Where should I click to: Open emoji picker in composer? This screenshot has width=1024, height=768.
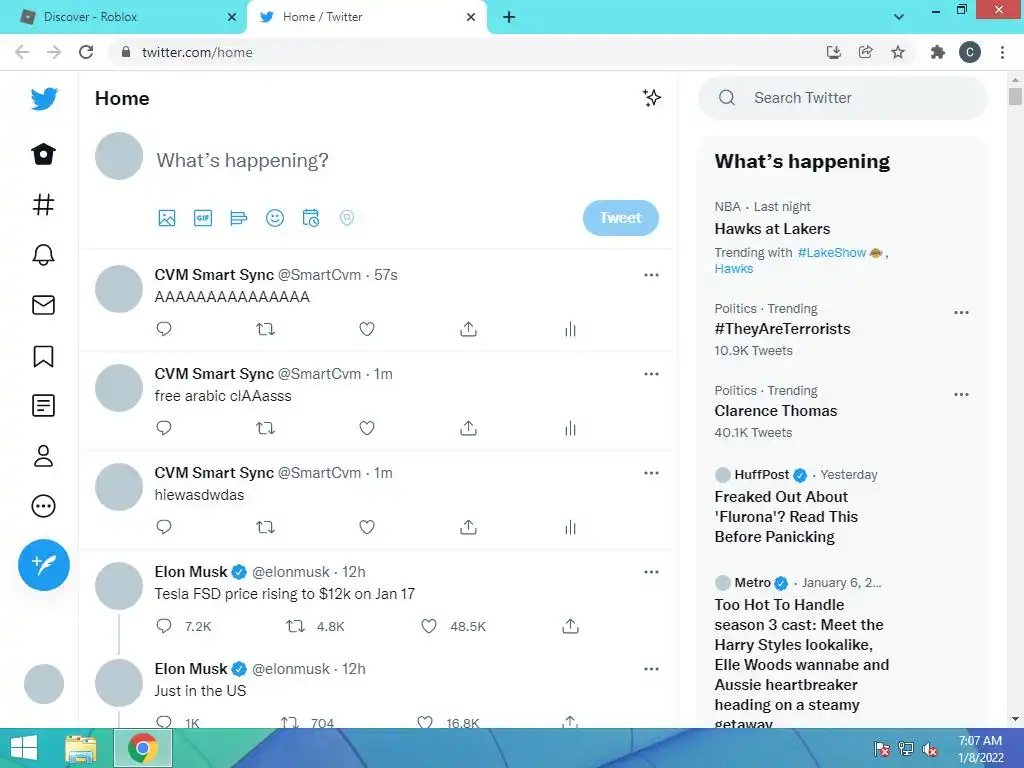click(x=275, y=217)
